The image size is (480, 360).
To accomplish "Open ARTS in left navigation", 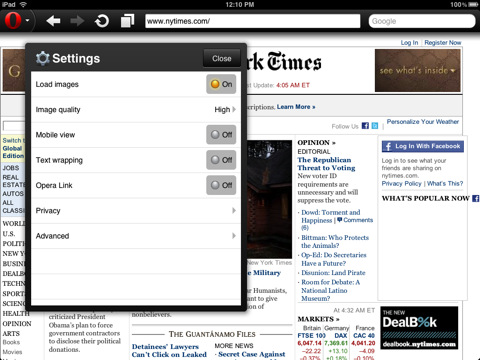I will click(x=11, y=333).
